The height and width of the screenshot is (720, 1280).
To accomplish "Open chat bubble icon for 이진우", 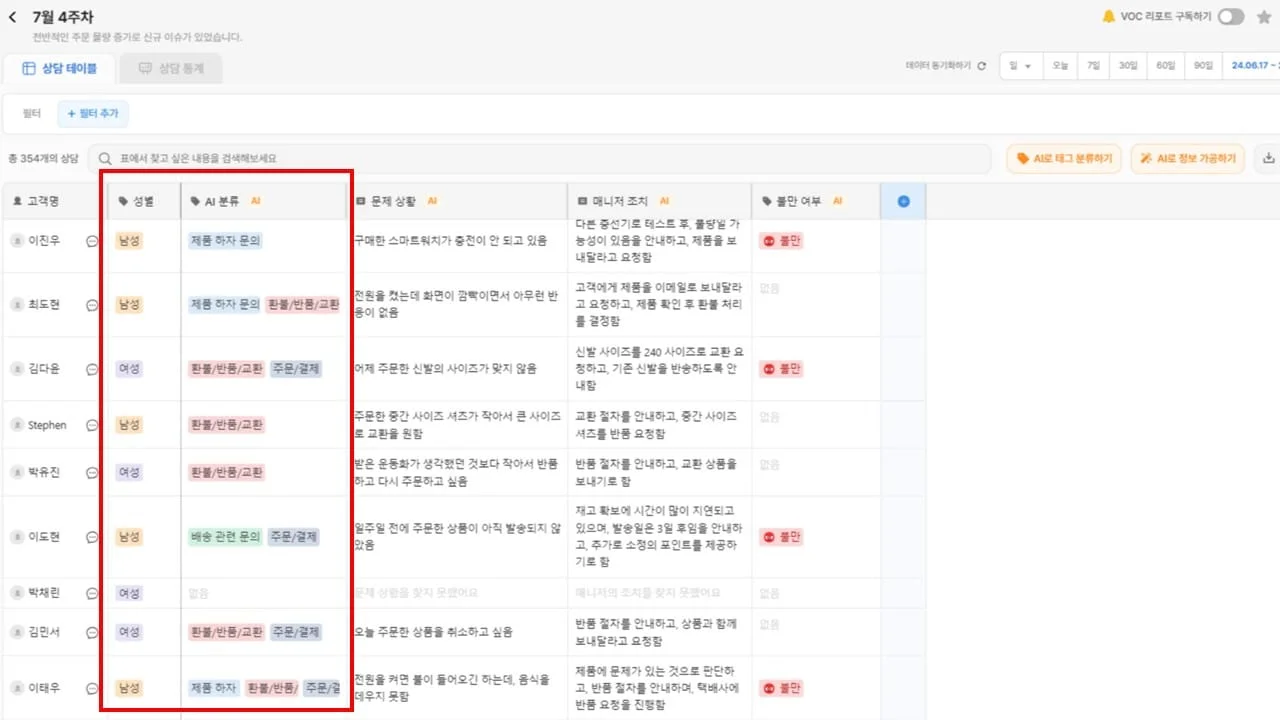I will (92, 241).
